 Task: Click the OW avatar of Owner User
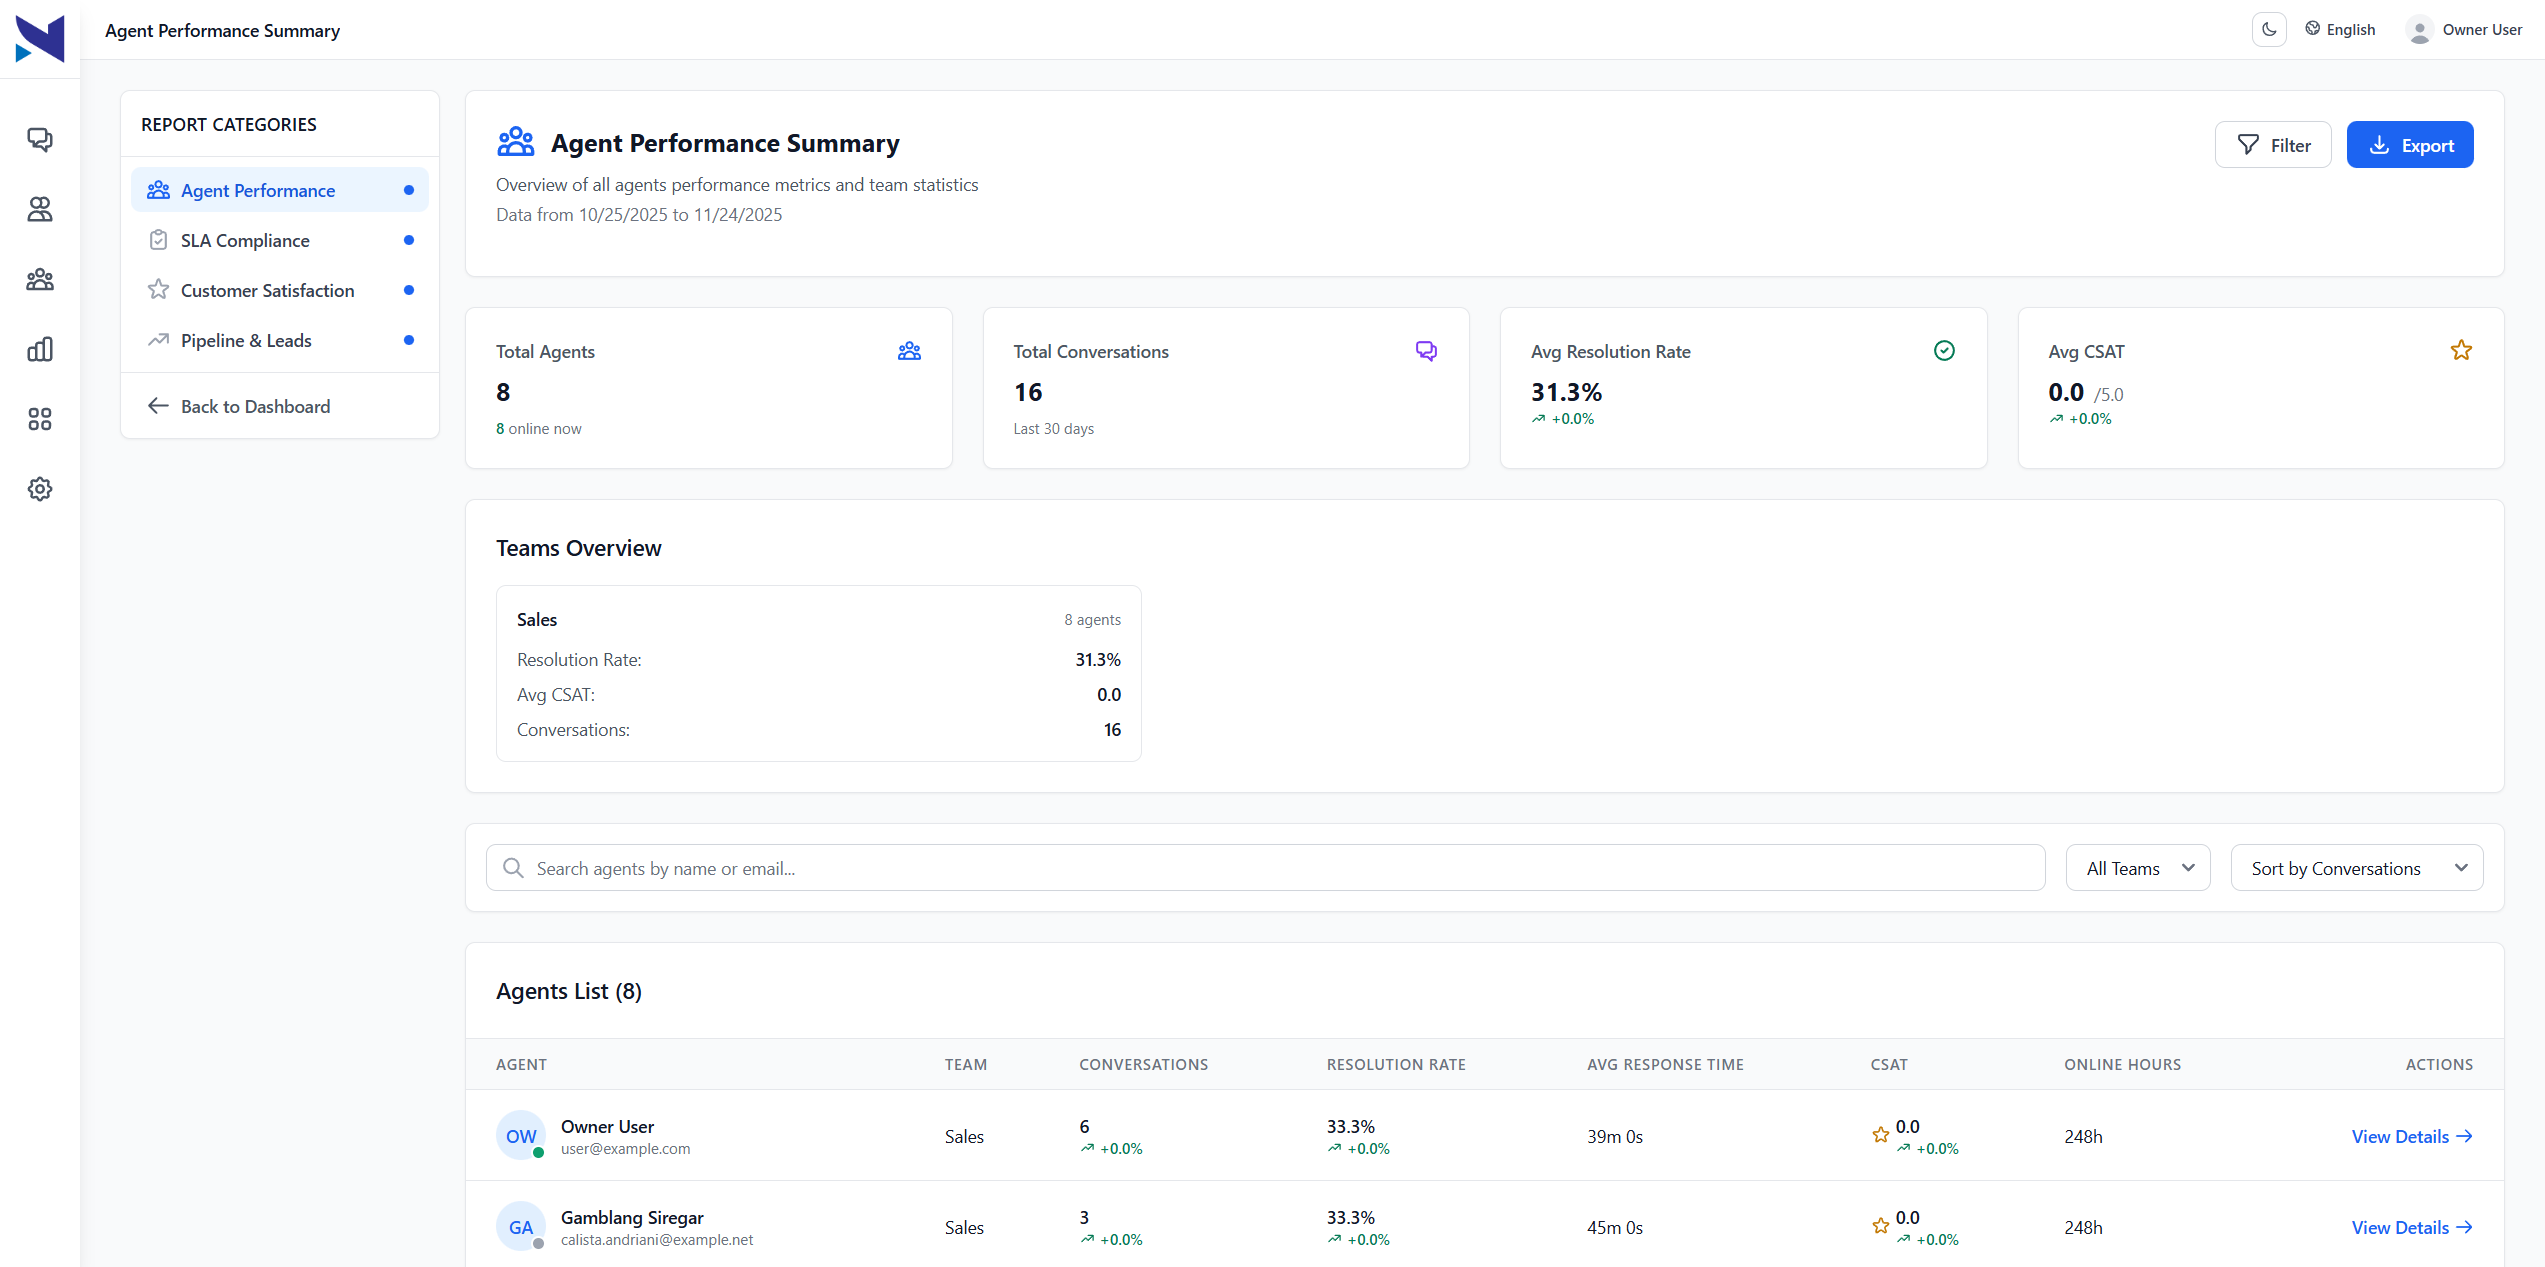coord(521,1136)
